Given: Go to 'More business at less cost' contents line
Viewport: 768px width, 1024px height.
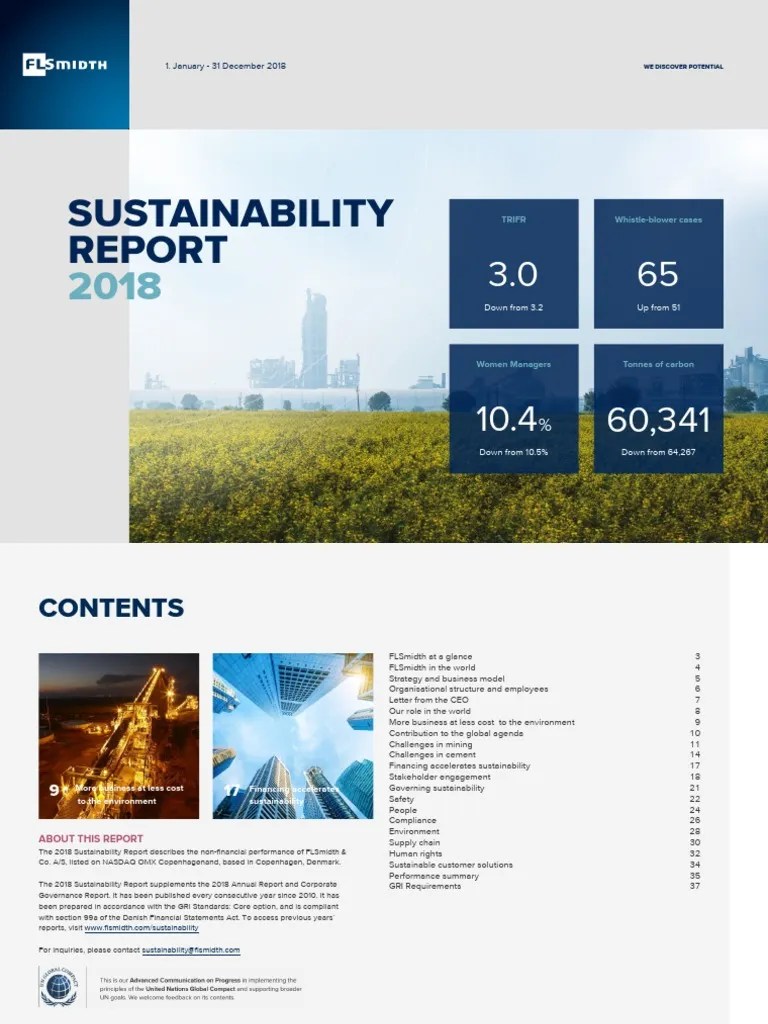Looking at the screenshot, I should (x=482, y=722).
